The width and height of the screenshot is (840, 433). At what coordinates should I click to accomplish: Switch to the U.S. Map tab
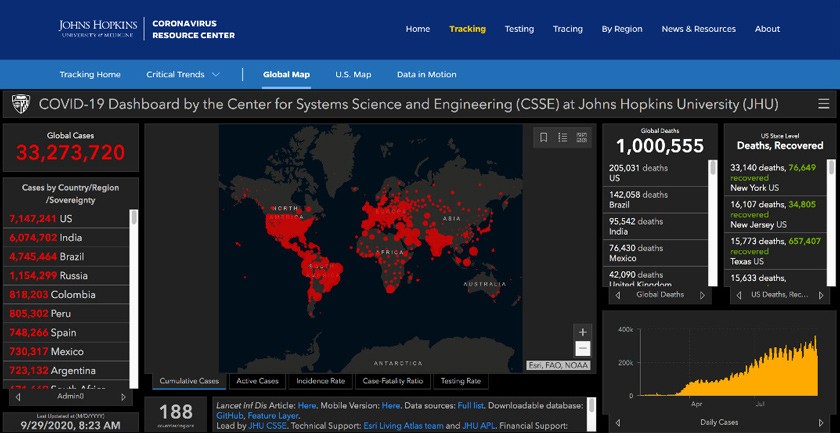(x=353, y=74)
